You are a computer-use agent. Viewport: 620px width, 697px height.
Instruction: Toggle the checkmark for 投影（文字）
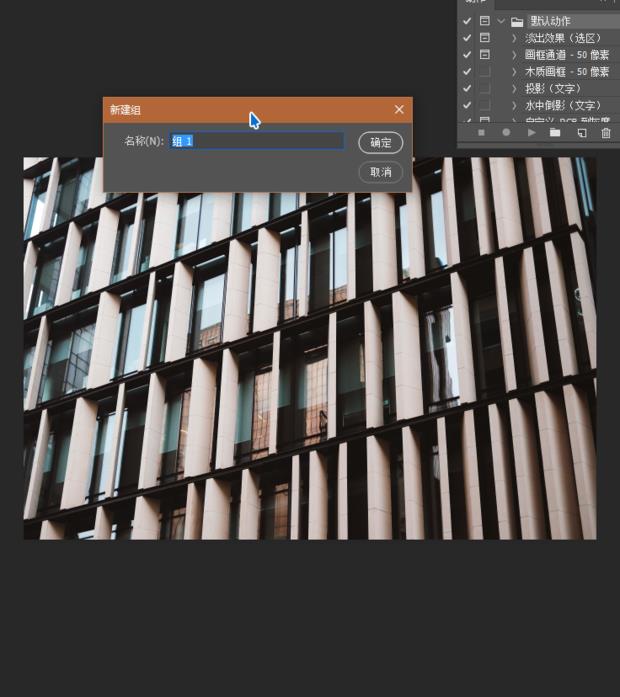467,88
